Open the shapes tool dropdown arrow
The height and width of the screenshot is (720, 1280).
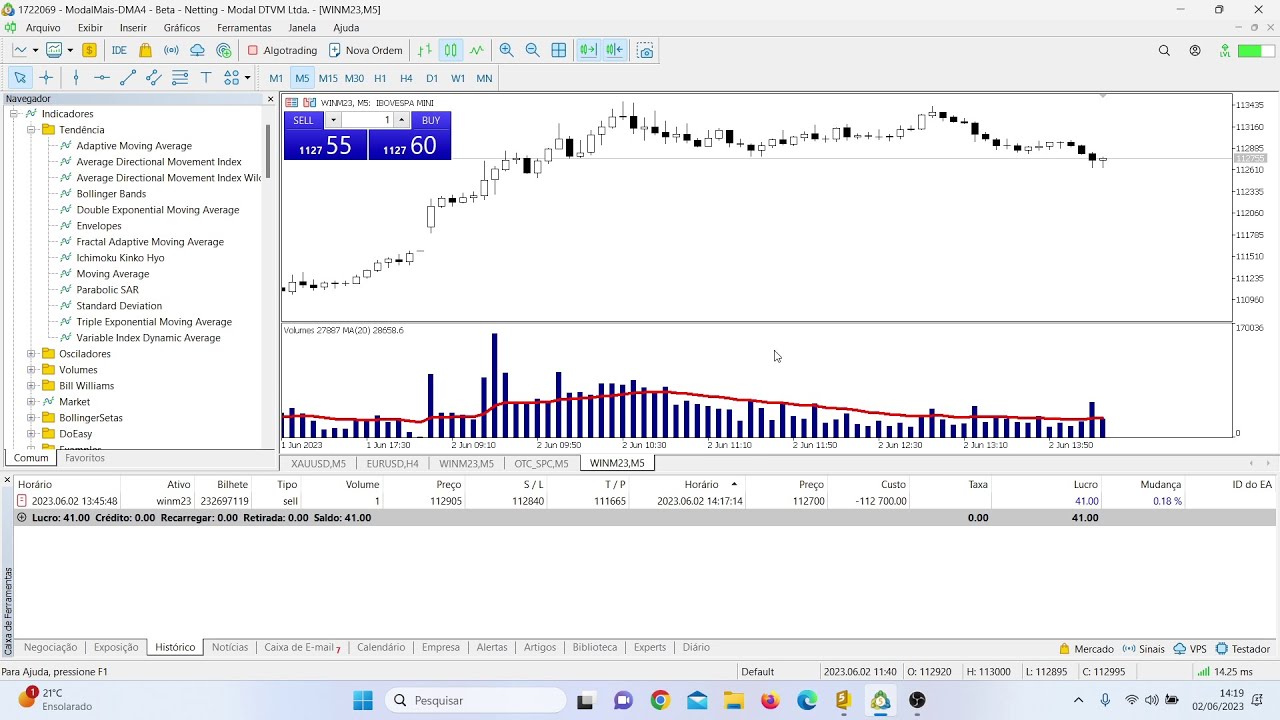coord(247,78)
